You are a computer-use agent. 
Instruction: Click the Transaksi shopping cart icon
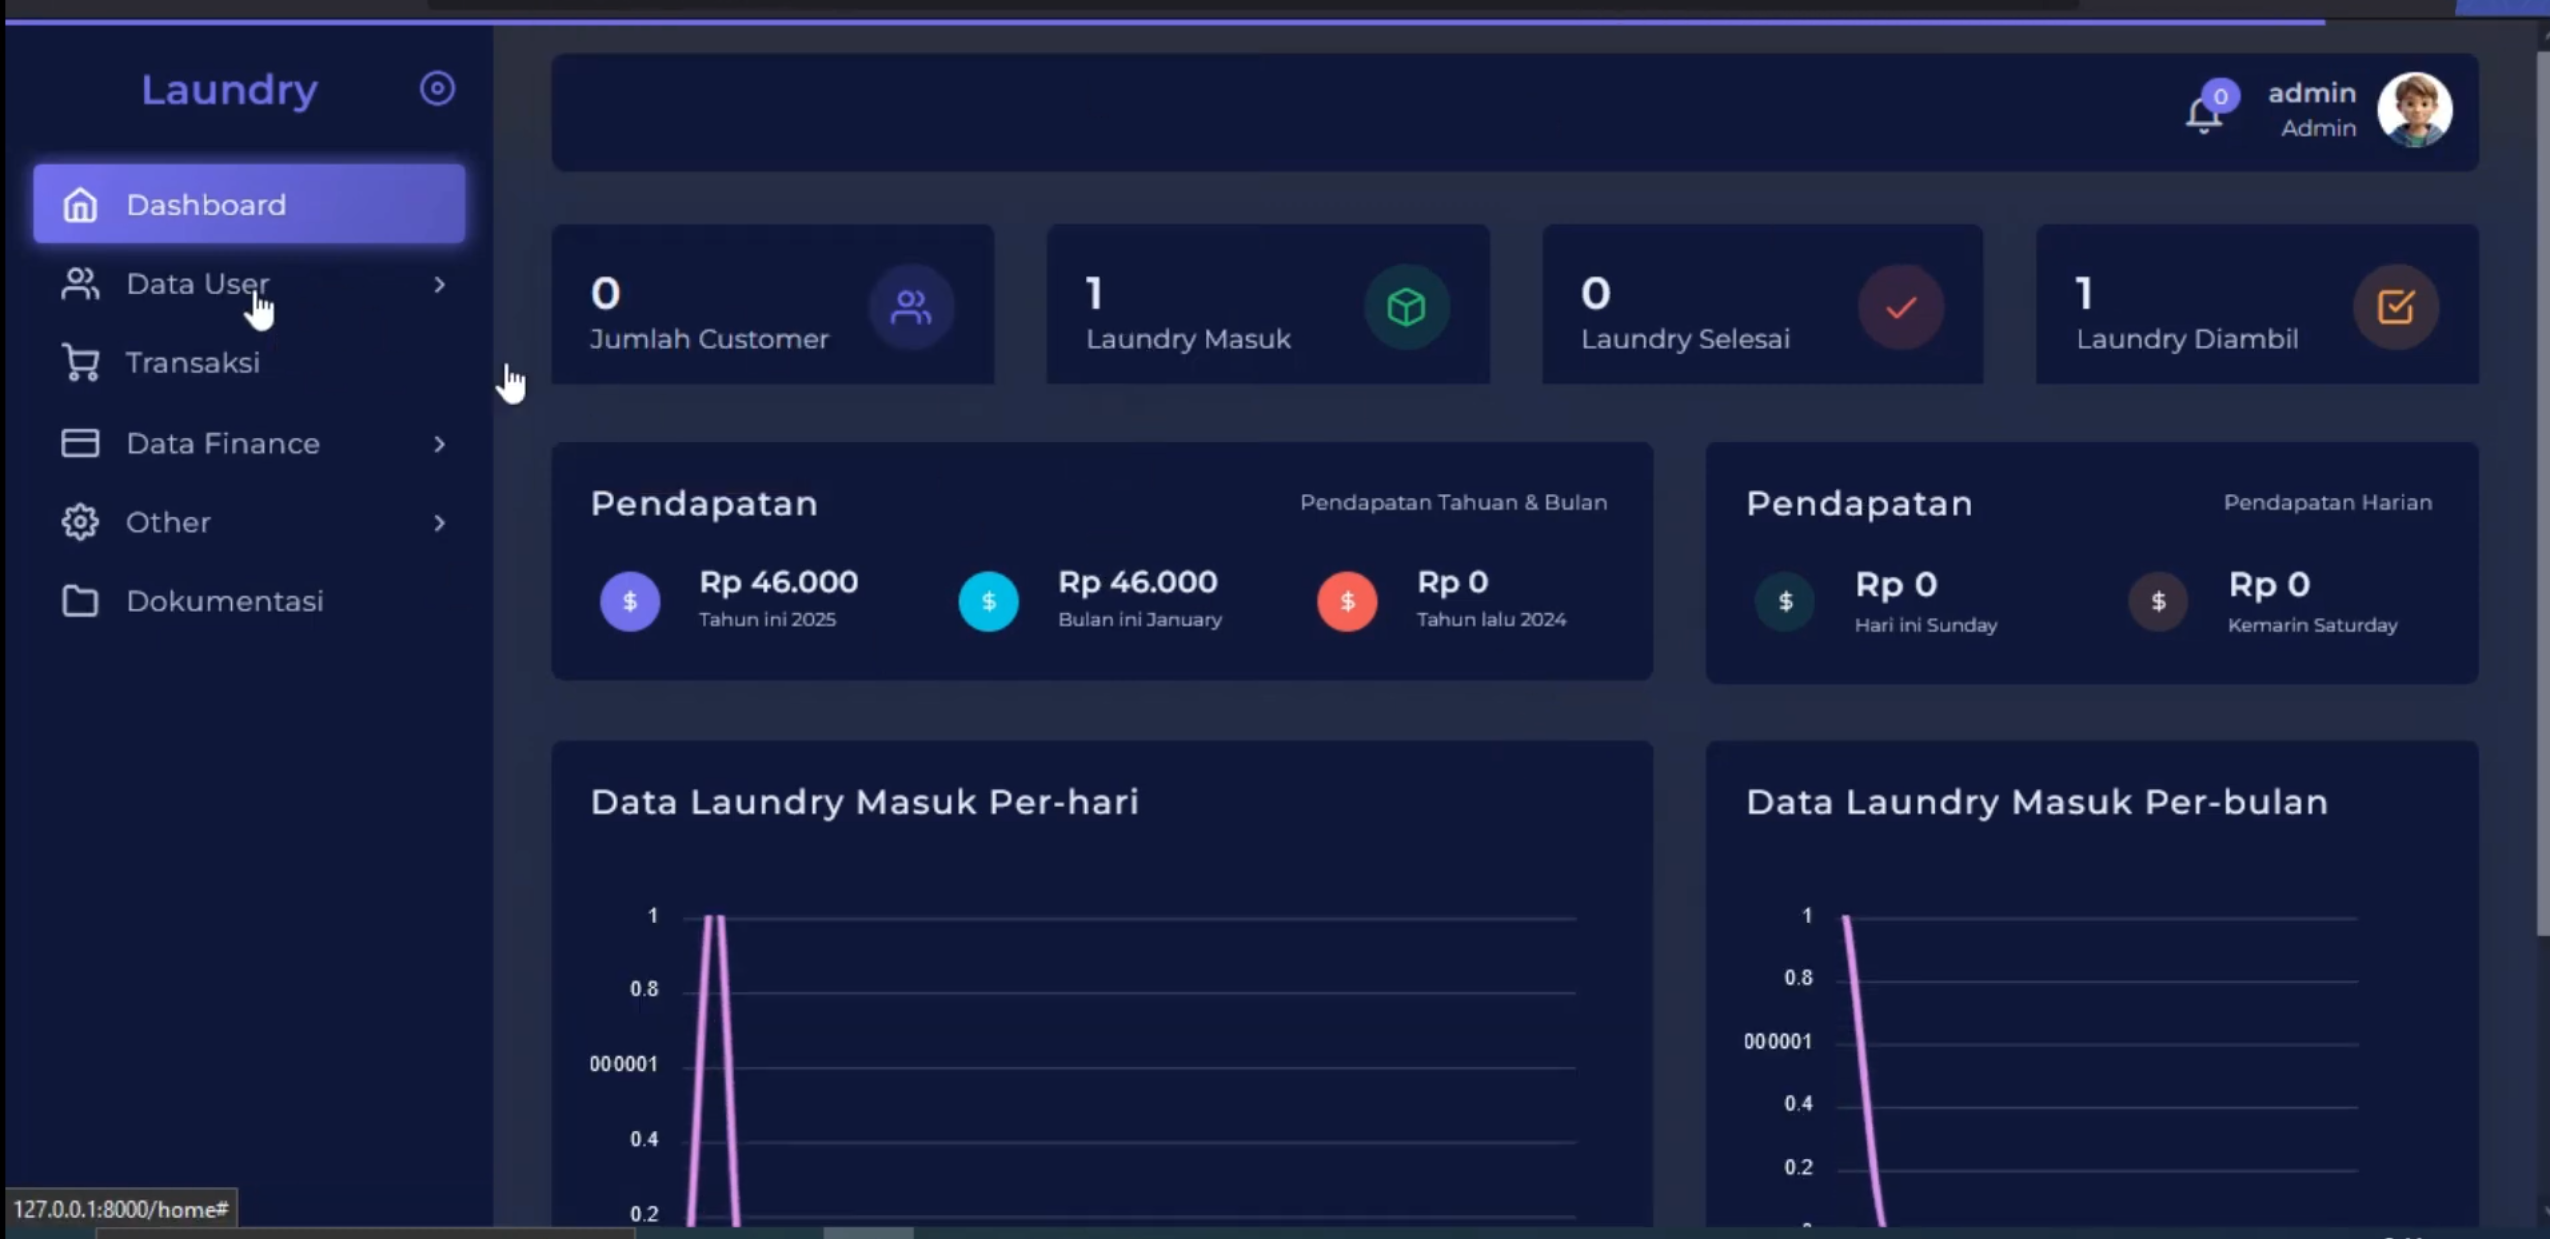point(80,363)
